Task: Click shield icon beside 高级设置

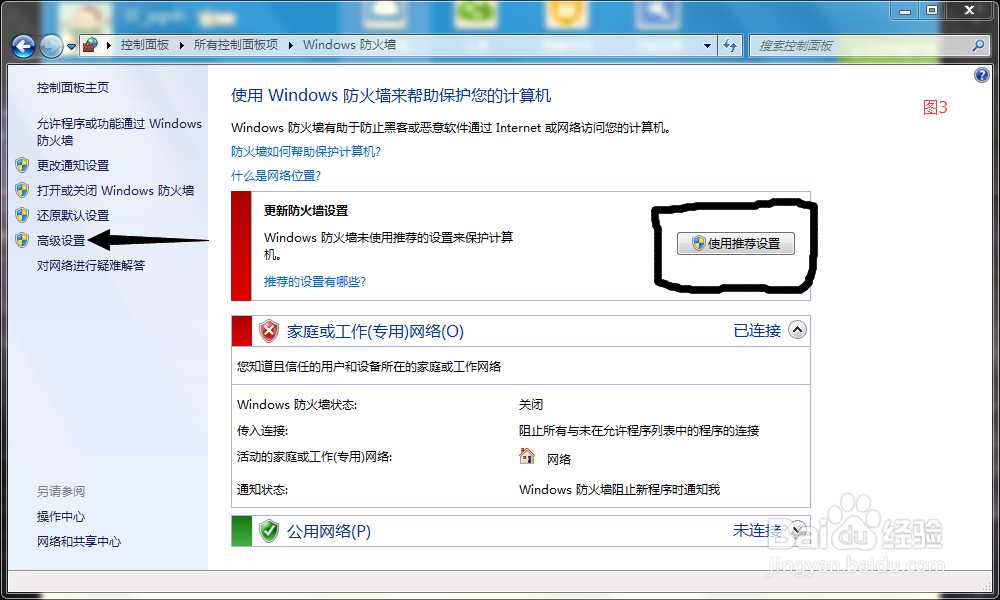Action: pos(22,240)
